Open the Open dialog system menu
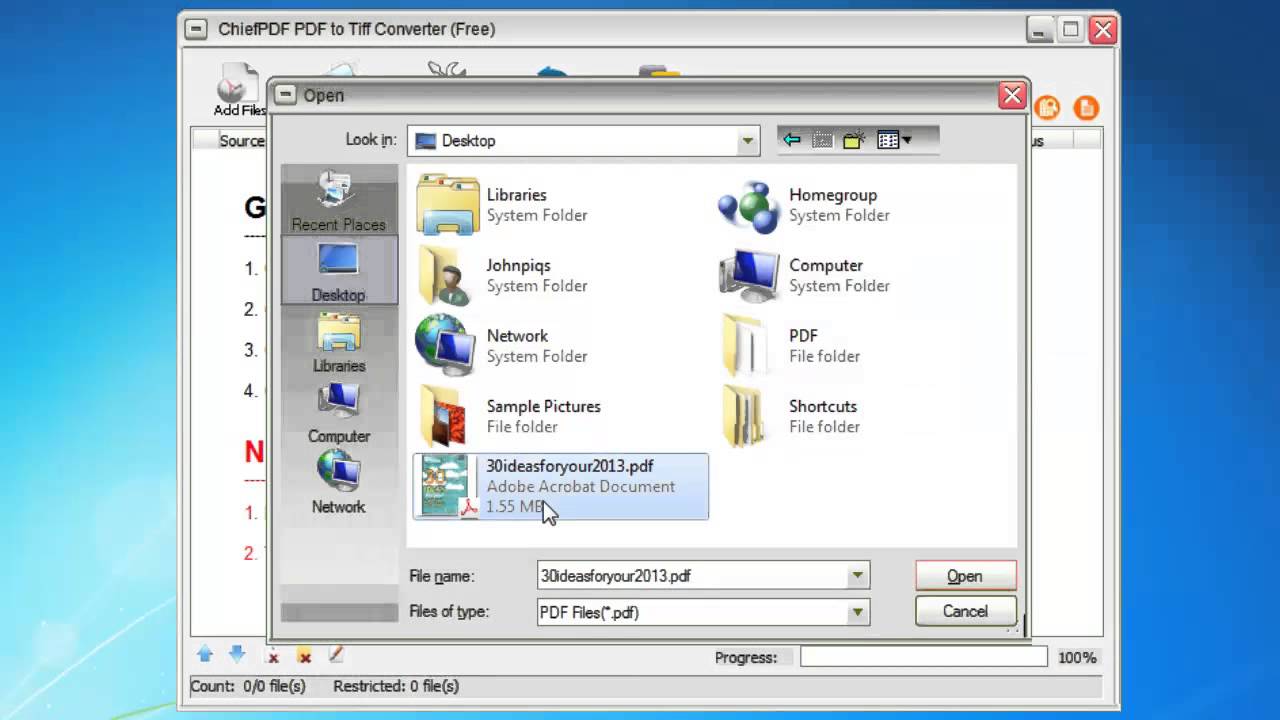This screenshot has height=720, width=1280. pyautogui.click(x=286, y=95)
